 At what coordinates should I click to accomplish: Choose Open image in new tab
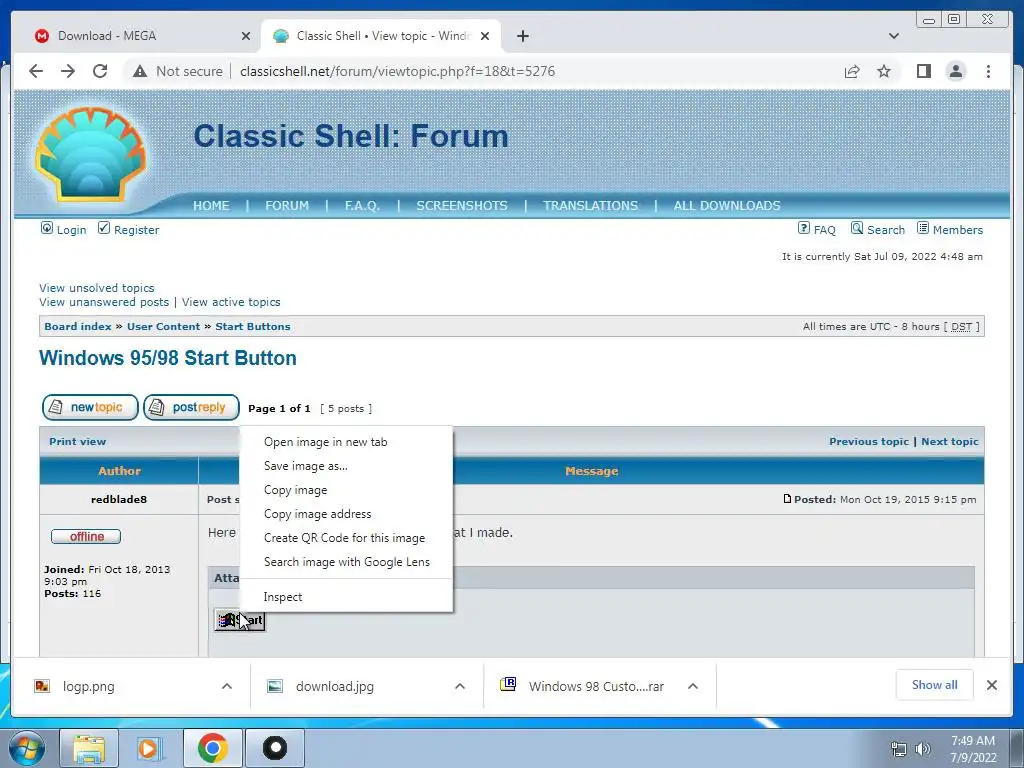(x=346, y=442)
